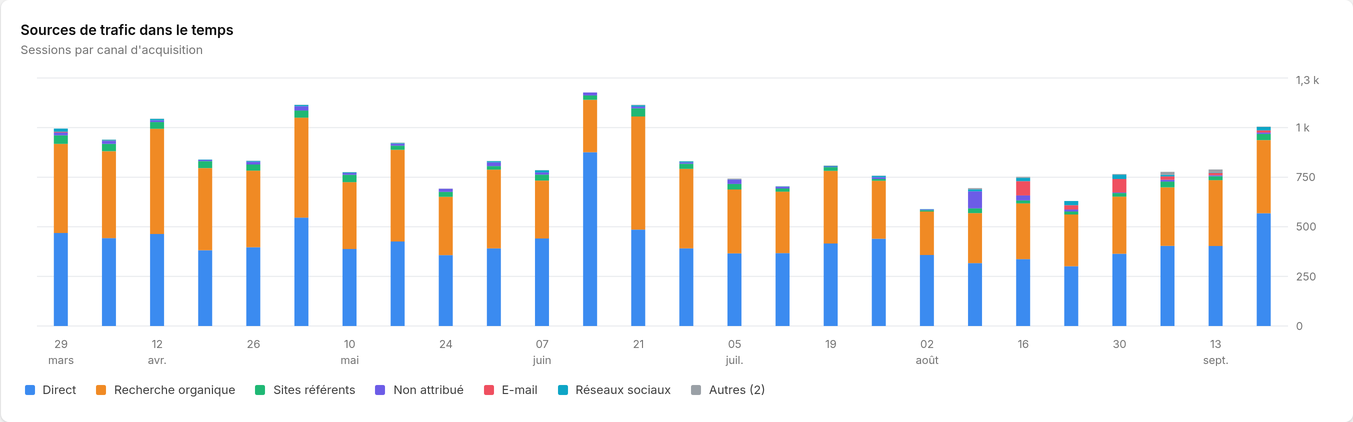The width and height of the screenshot is (1353, 422).
Task: Select the blue Direct segment of the 26 bar
Action: coord(253,287)
